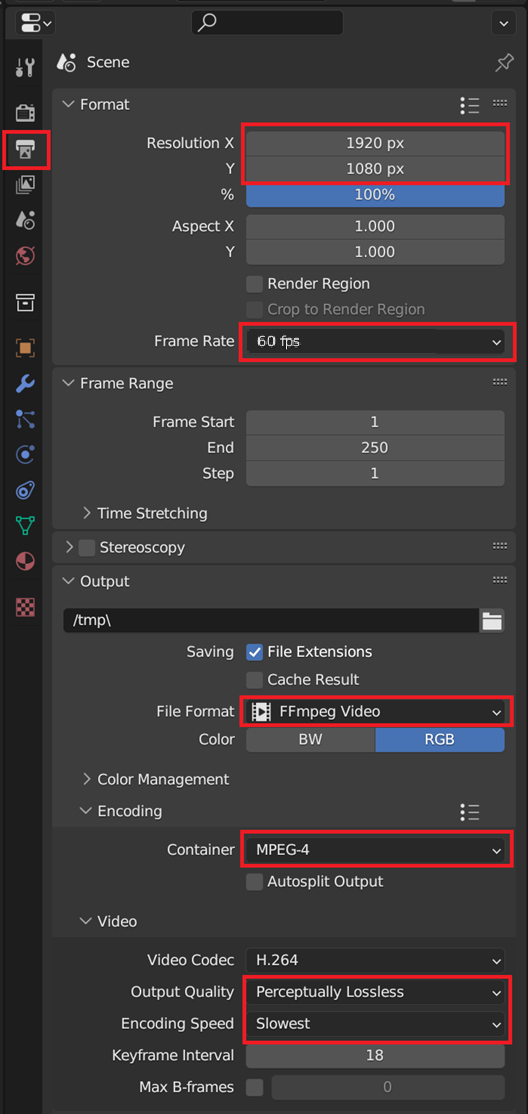Uncheck the File Extensions checkbox
The image size is (528, 1114).
254,651
